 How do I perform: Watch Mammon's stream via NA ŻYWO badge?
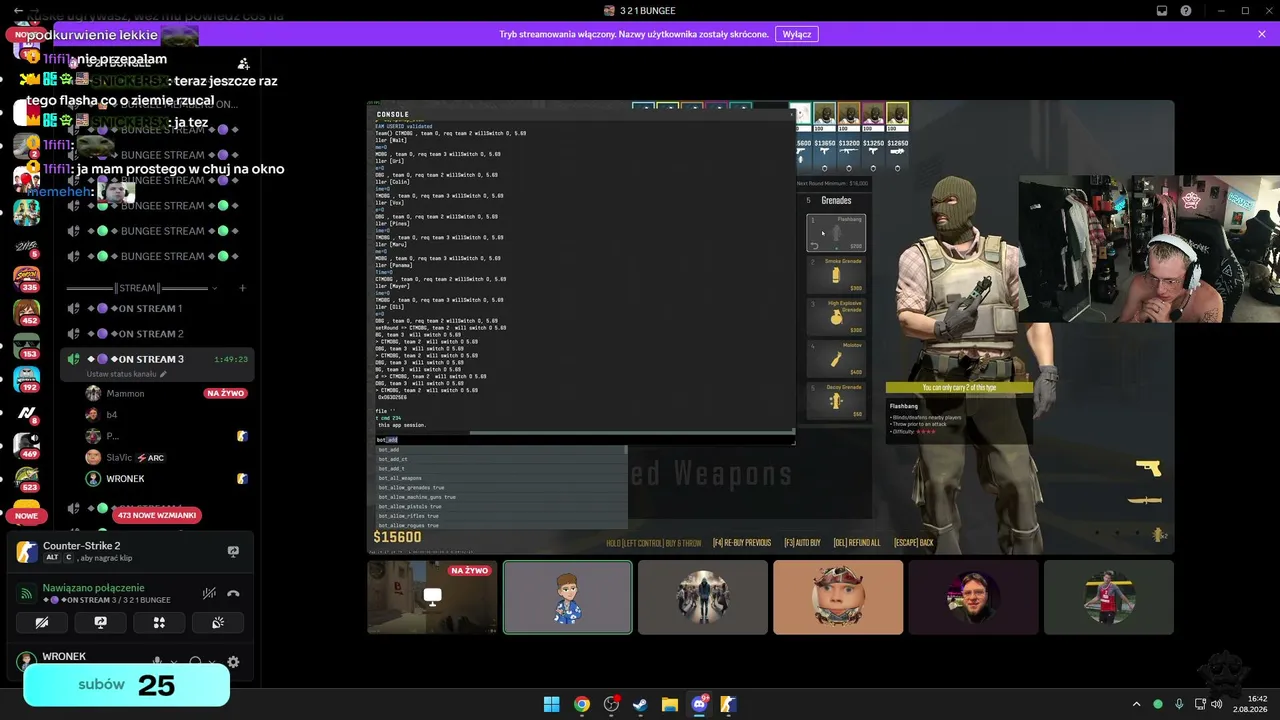coord(226,393)
